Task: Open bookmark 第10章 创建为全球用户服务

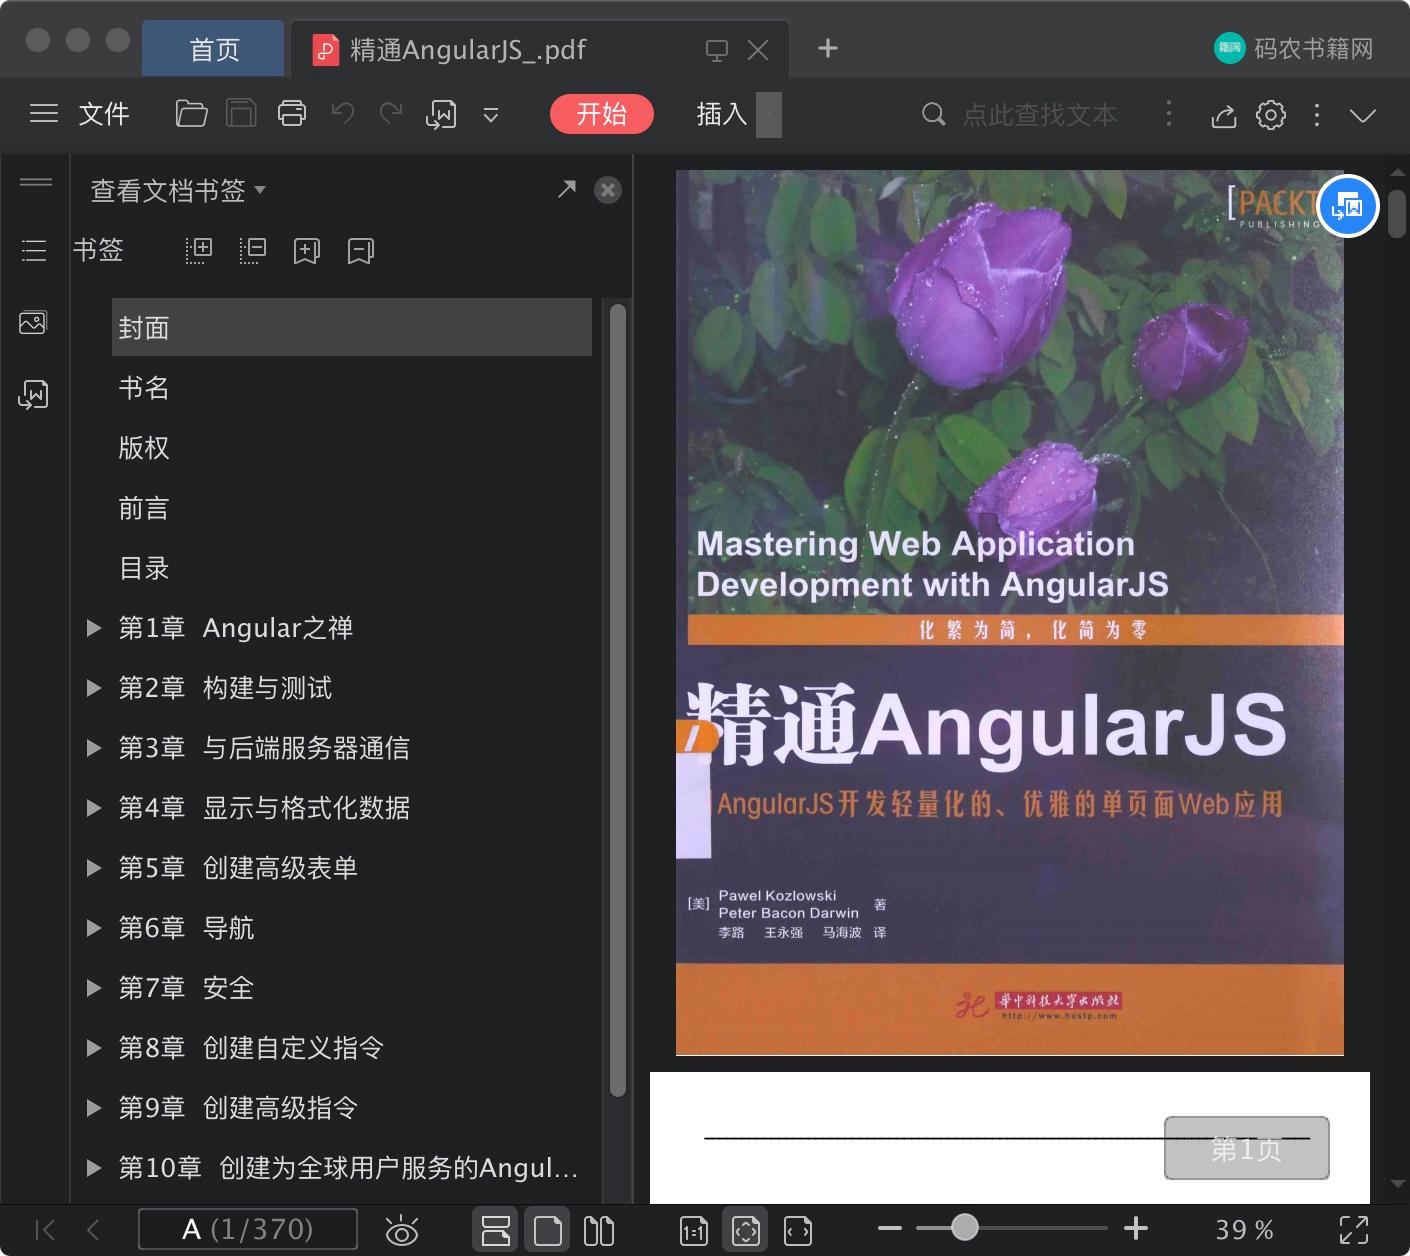Action: 348,1168
